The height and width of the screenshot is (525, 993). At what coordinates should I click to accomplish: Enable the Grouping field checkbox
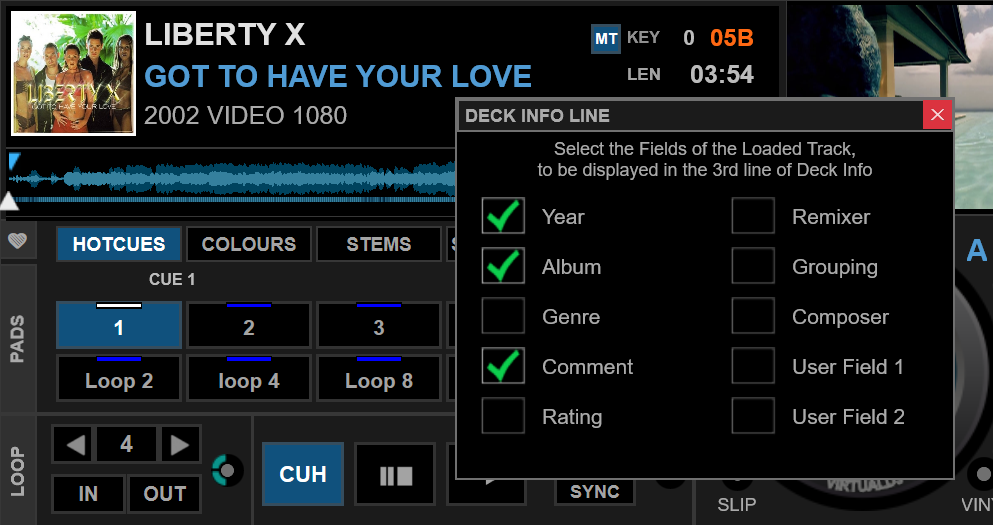[753, 266]
